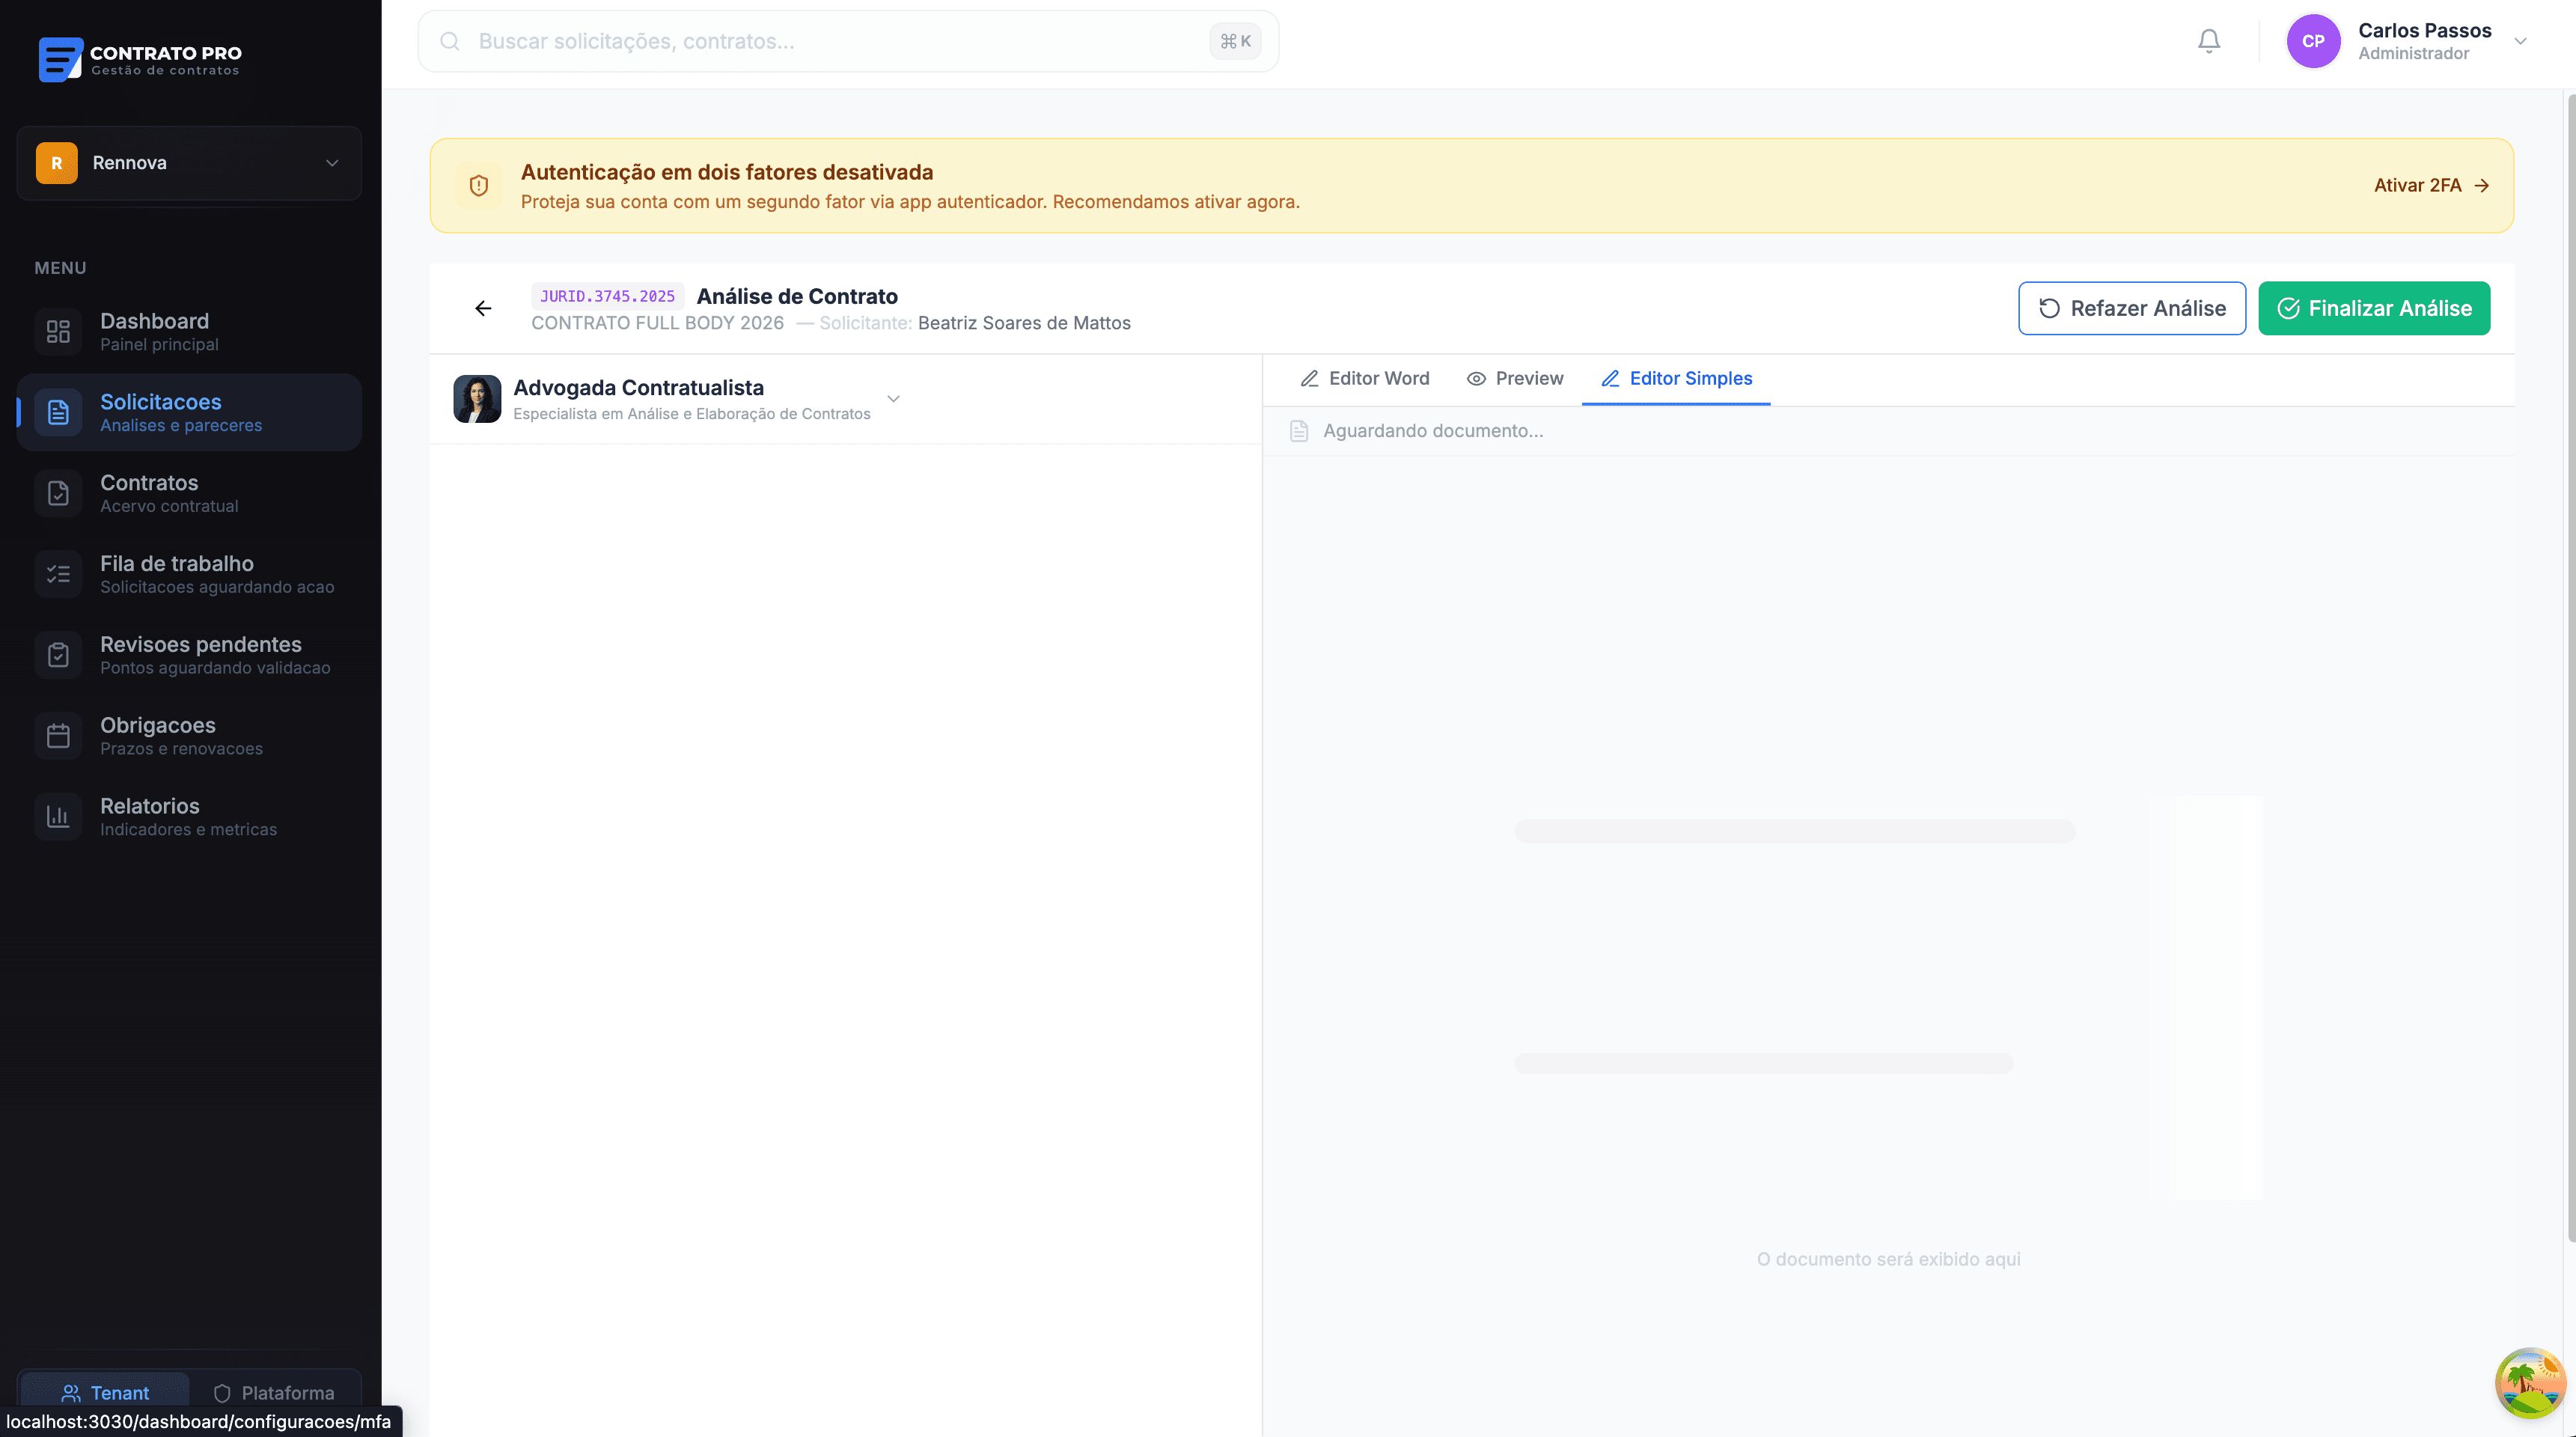Viewport: 2576px width, 1437px height.
Task: Click the ⌘K shortcut badge
Action: coord(1235,41)
